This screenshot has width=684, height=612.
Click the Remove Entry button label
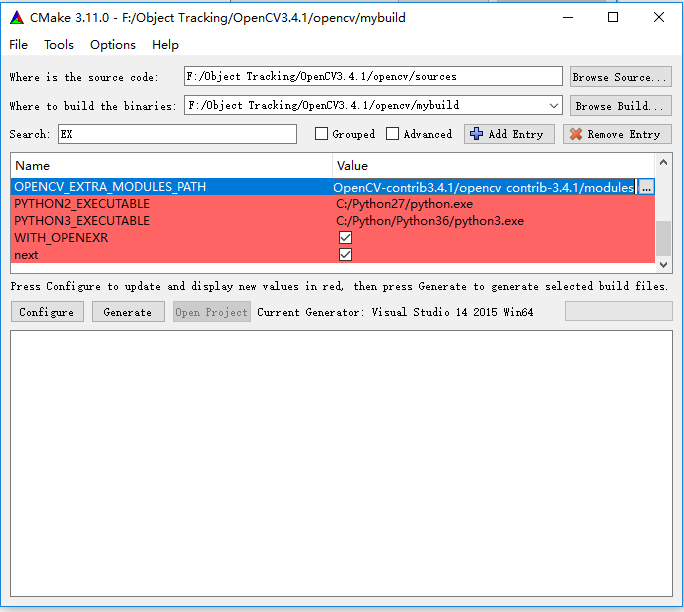623,134
